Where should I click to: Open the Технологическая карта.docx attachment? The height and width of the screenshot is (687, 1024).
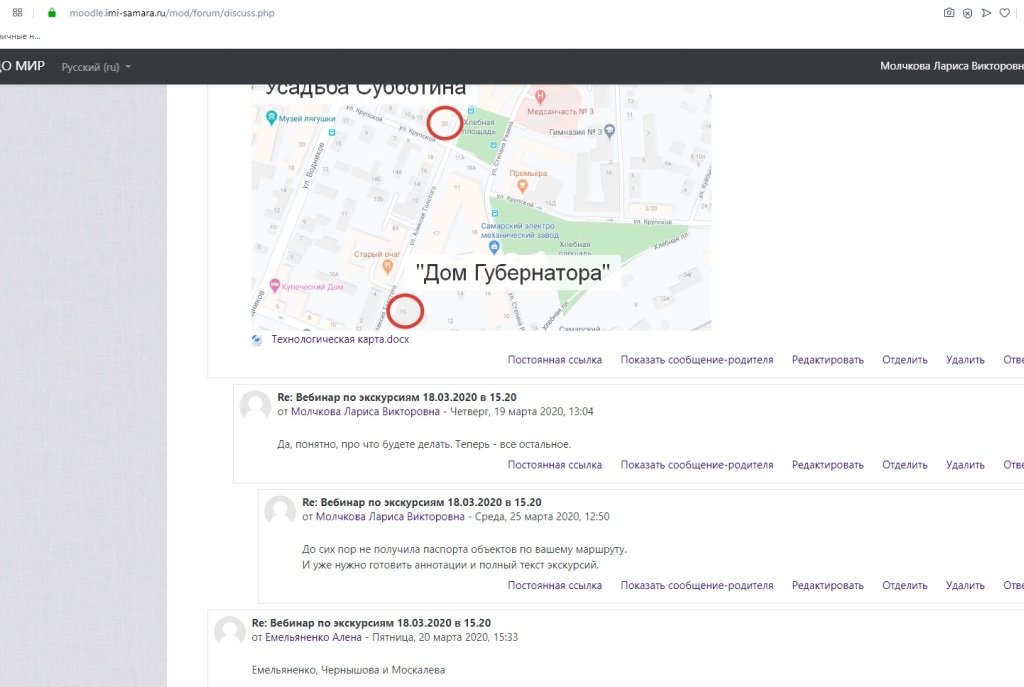[340, 339]
